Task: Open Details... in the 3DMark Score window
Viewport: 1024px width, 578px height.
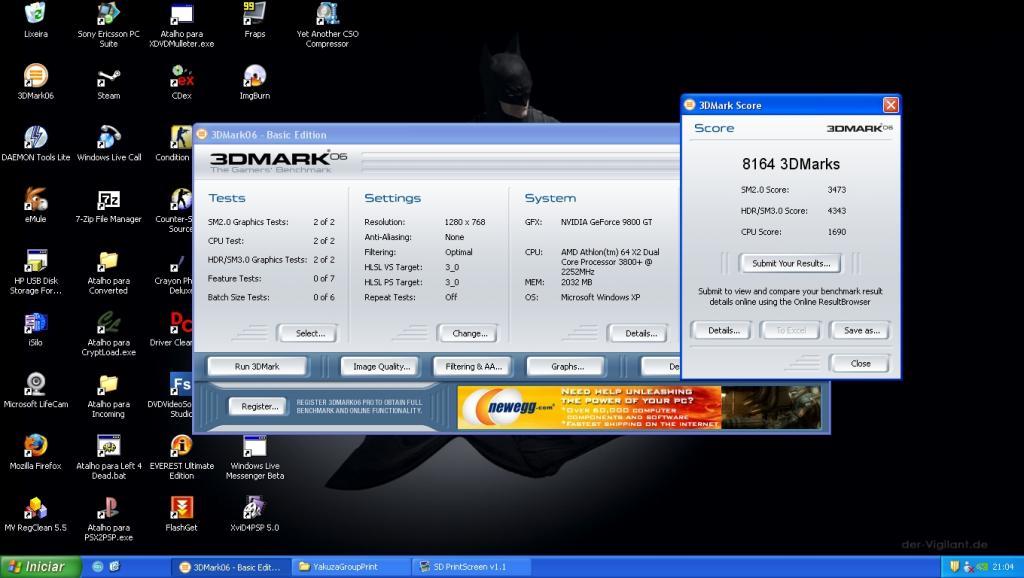Action: 722,330
